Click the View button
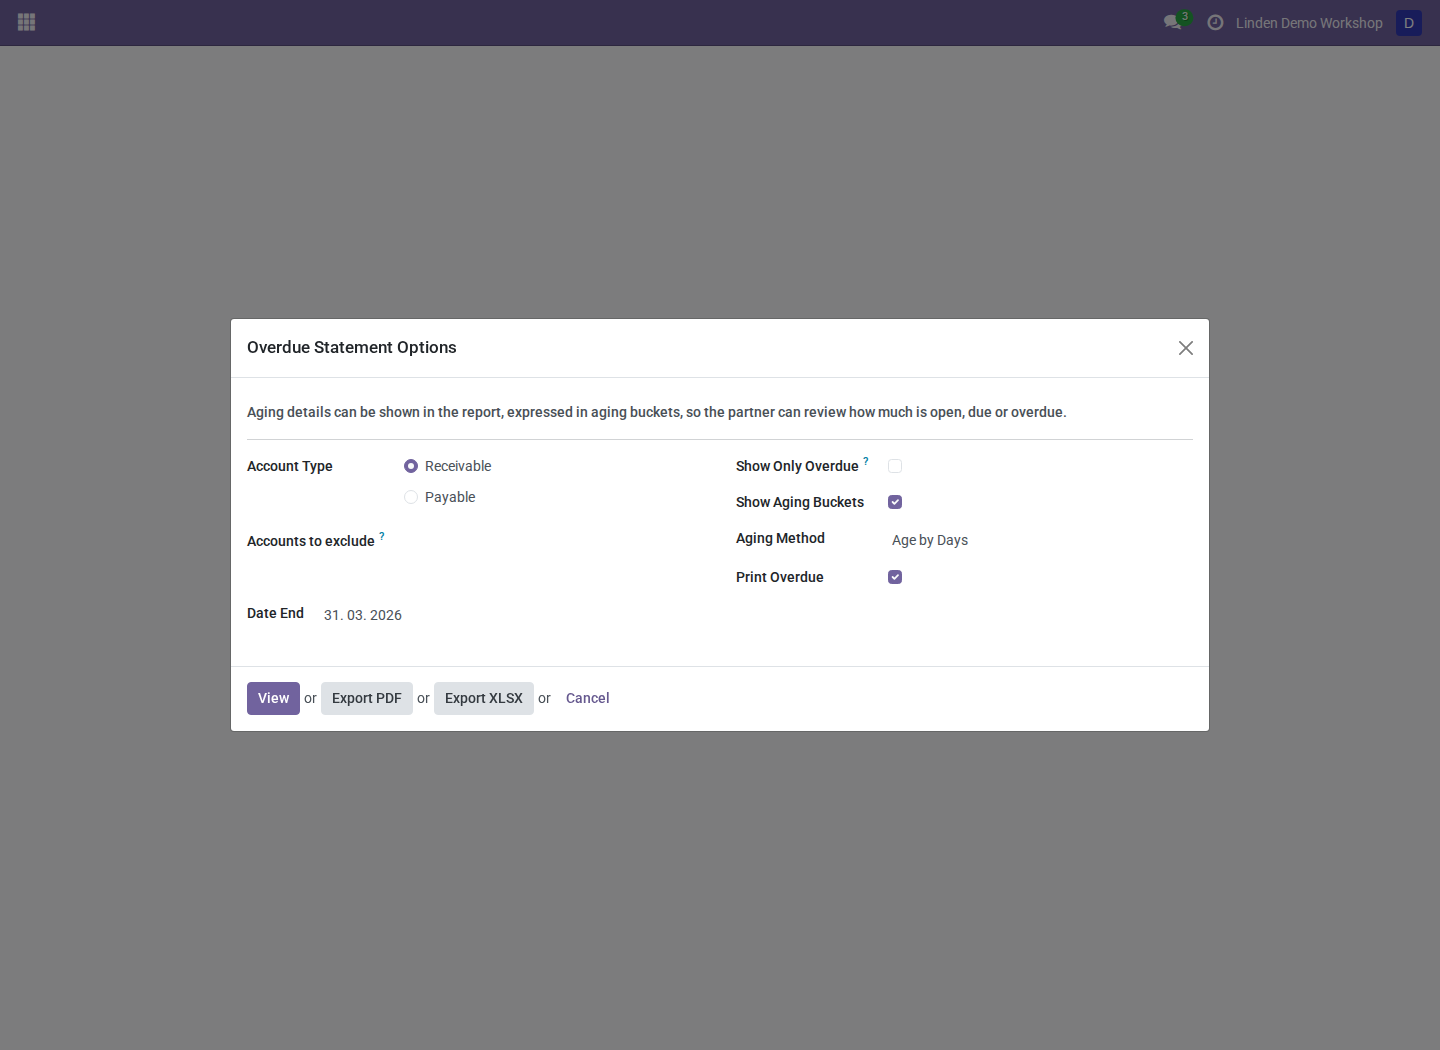Screen dimensions: 1440x1050 273,698
